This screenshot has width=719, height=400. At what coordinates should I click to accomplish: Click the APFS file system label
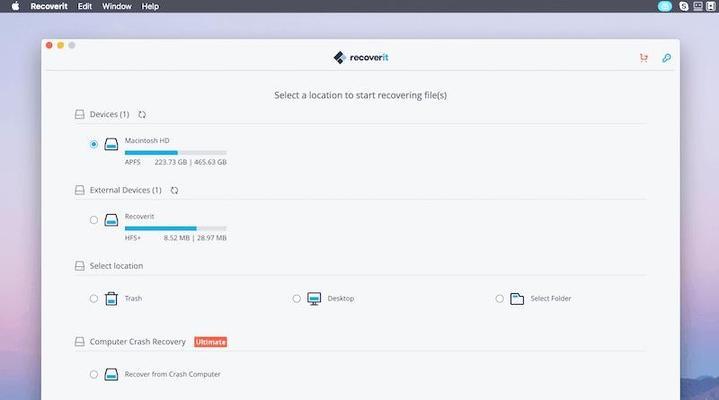pyautogui.click(x=133, y=162)
